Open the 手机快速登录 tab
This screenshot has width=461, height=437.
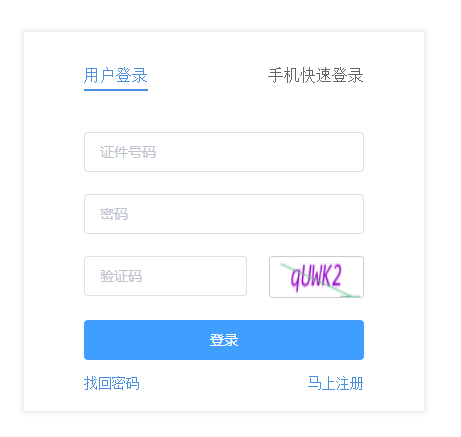(x=316, y=76)
